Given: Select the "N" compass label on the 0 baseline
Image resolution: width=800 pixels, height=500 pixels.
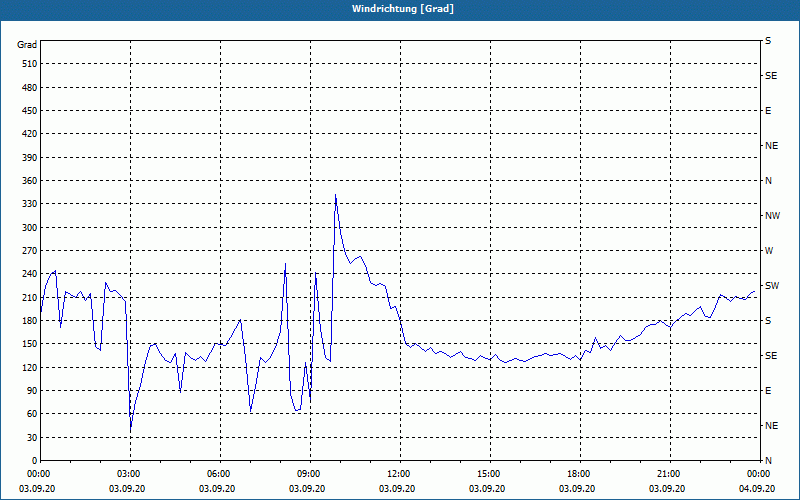Looking at the screenshot, I should click(768, 461).
